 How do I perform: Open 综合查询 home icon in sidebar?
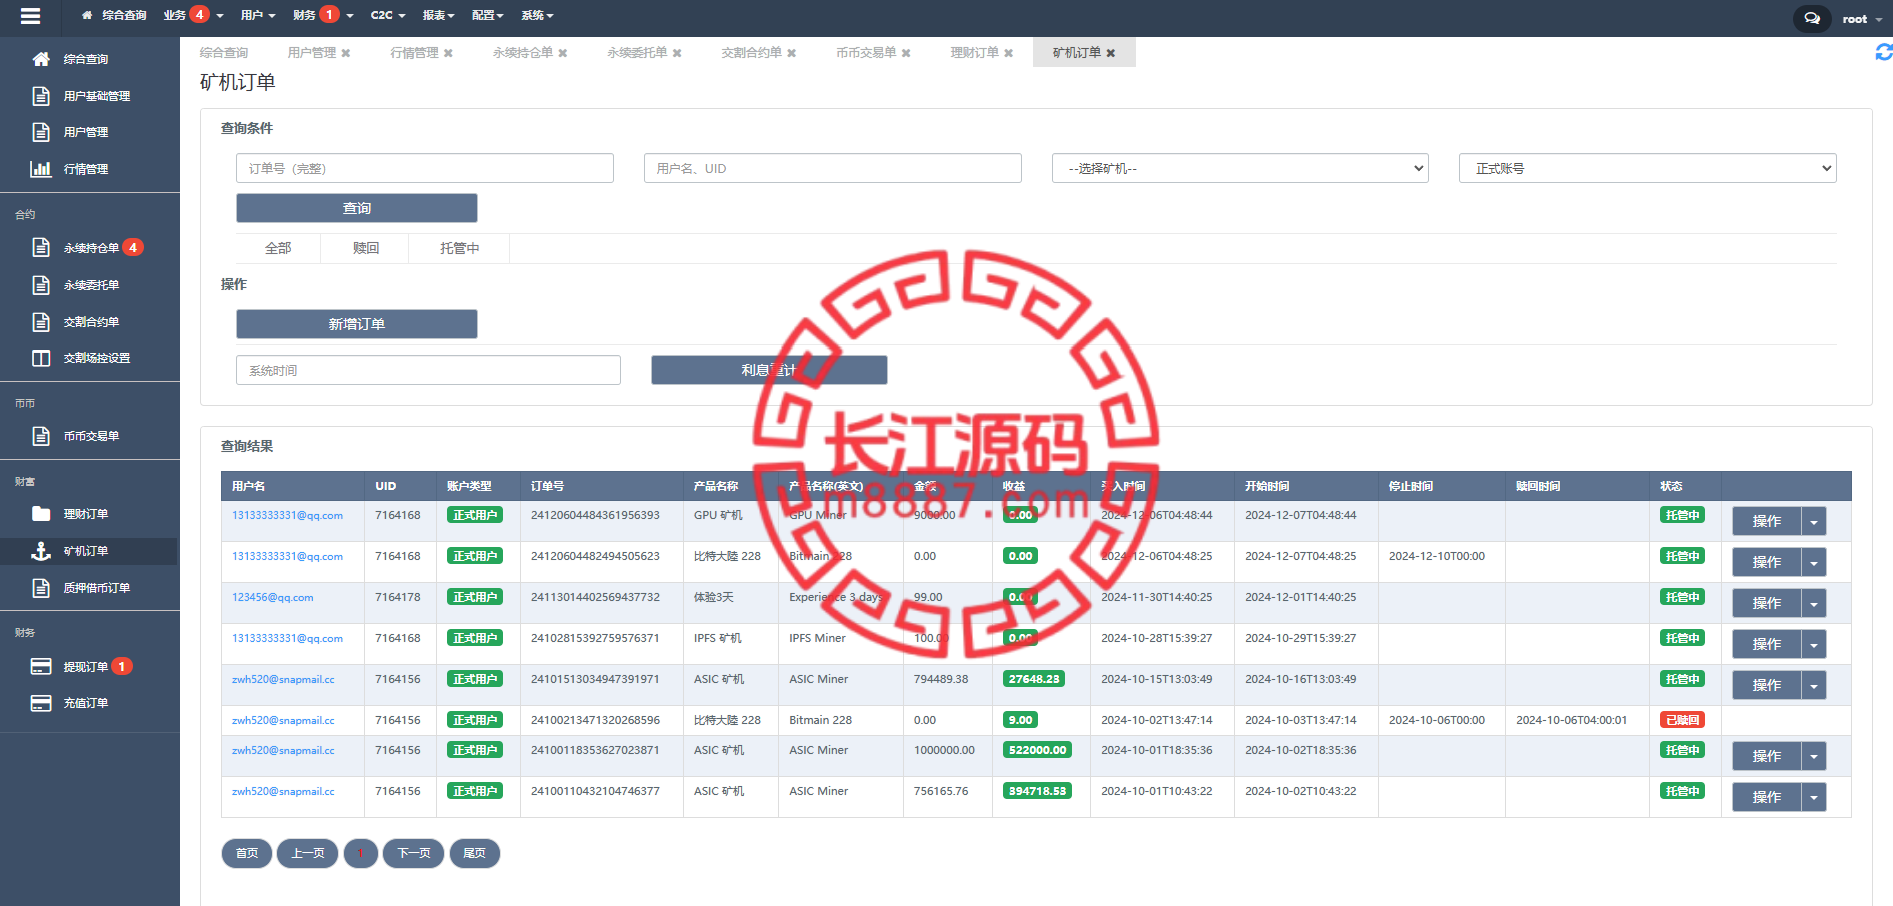(41, 59)
